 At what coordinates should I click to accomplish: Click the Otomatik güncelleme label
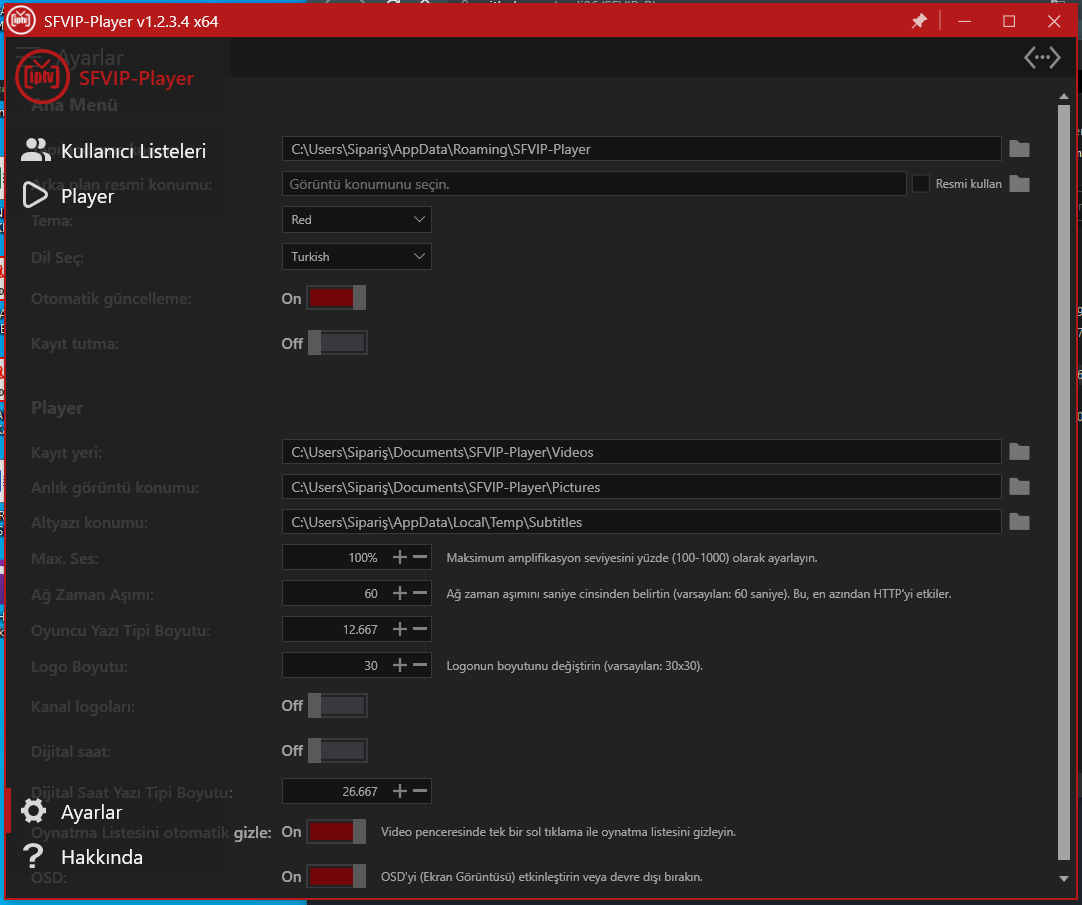111,299
